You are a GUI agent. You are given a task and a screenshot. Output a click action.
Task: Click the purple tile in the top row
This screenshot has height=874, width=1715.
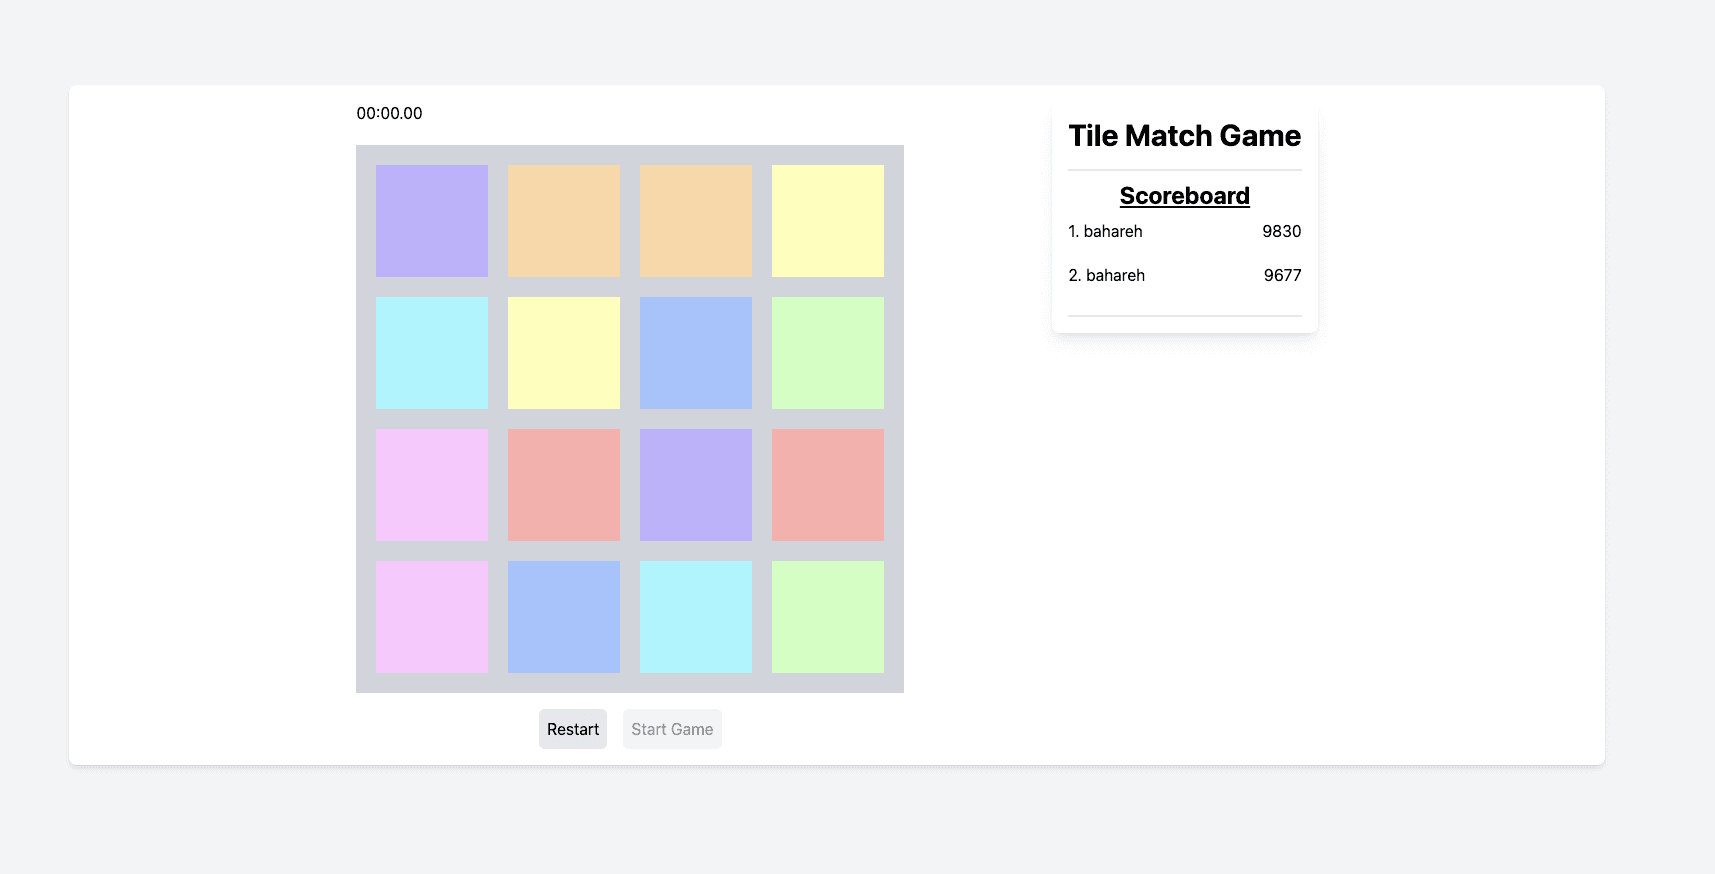pos(432,221)
